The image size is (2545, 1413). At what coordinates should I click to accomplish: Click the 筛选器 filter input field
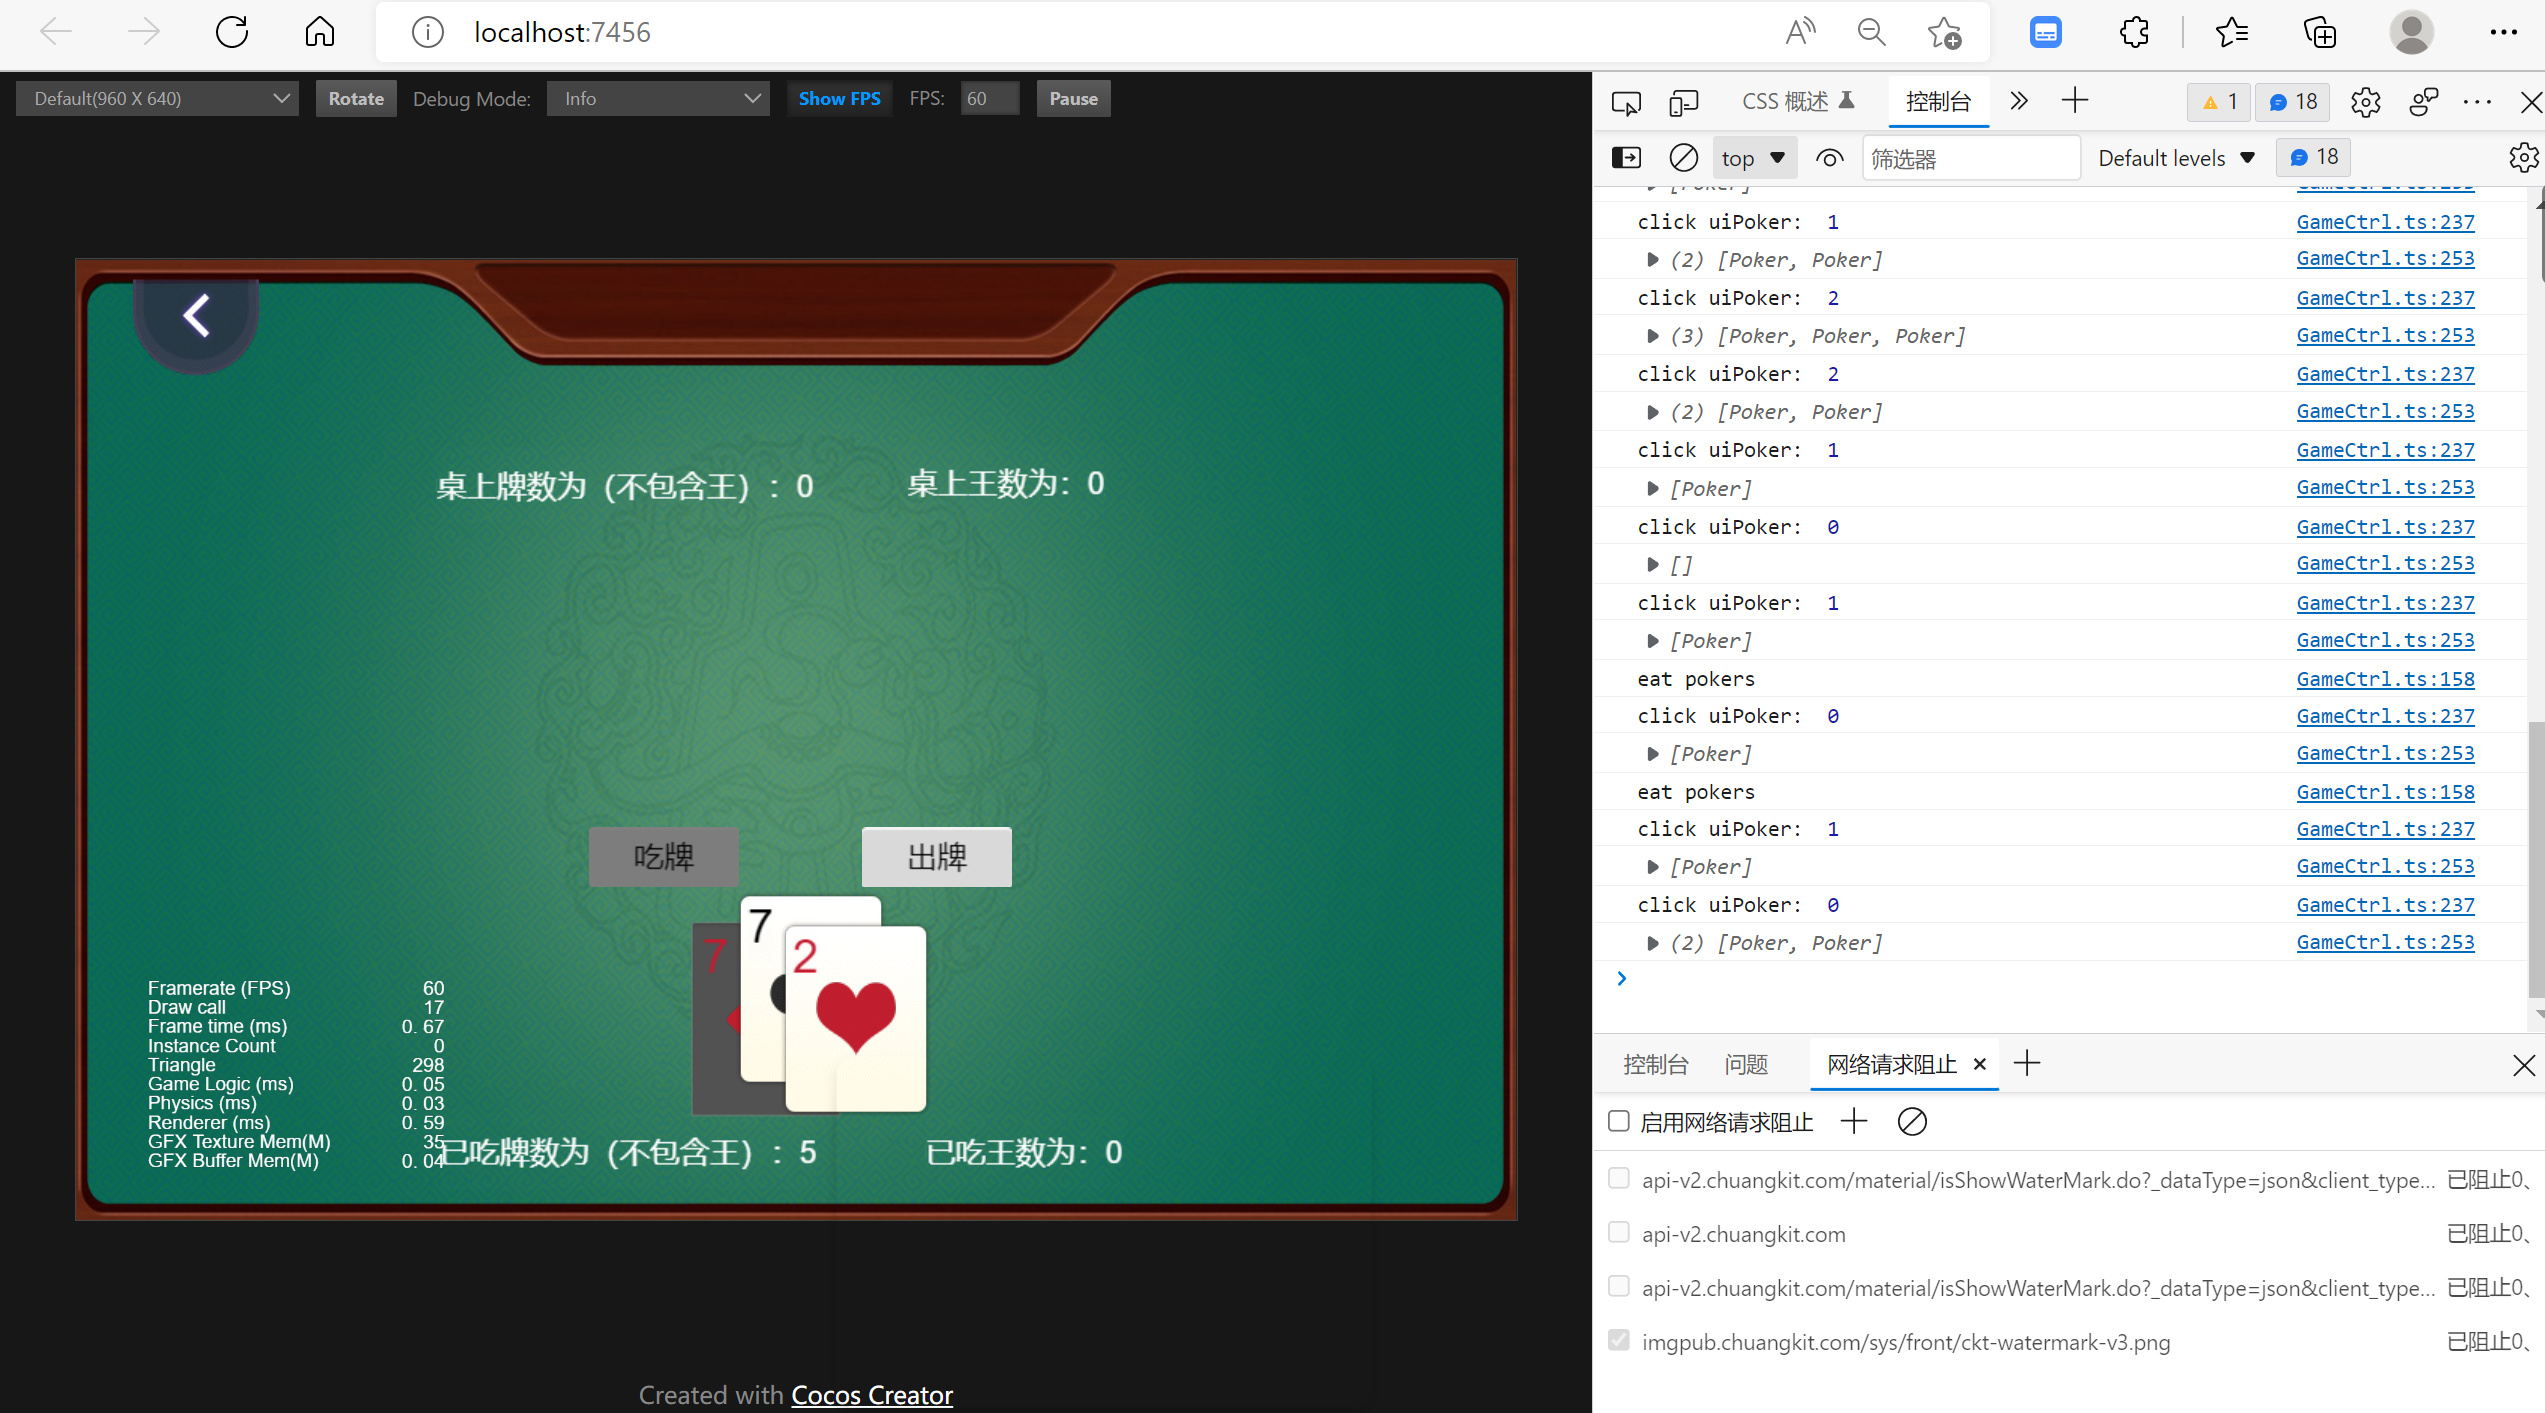click(1969, 159)
